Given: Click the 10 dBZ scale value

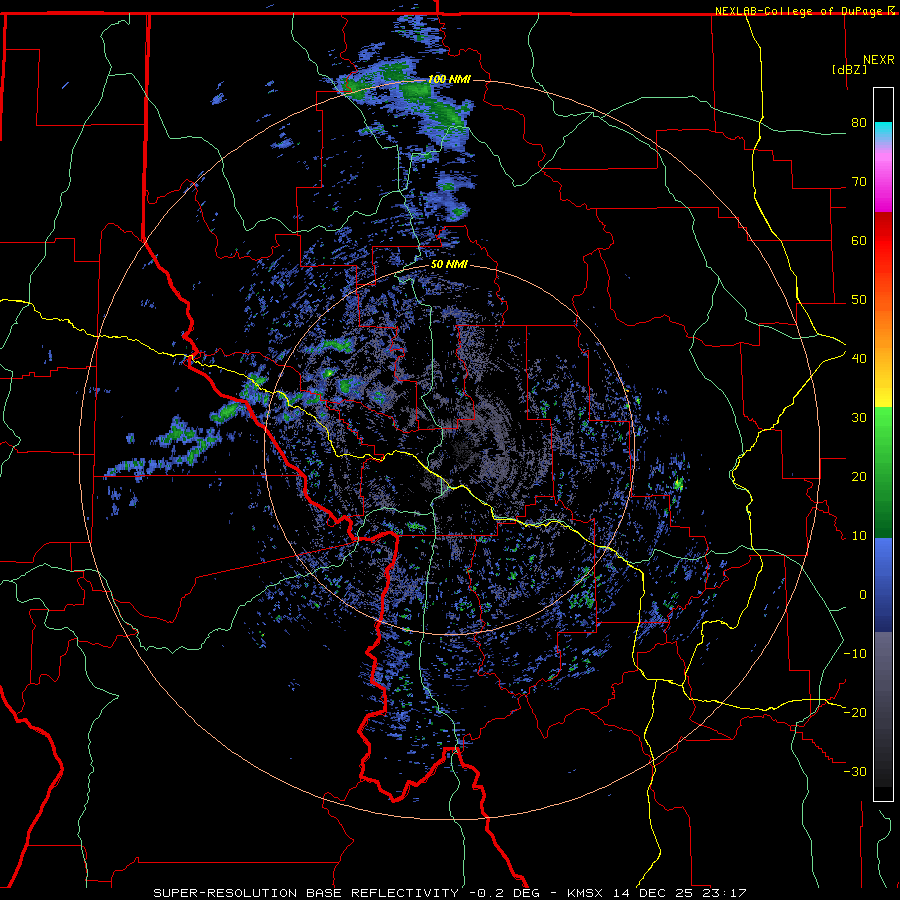Looking at the screenshot, I should [x=859, y=536].
